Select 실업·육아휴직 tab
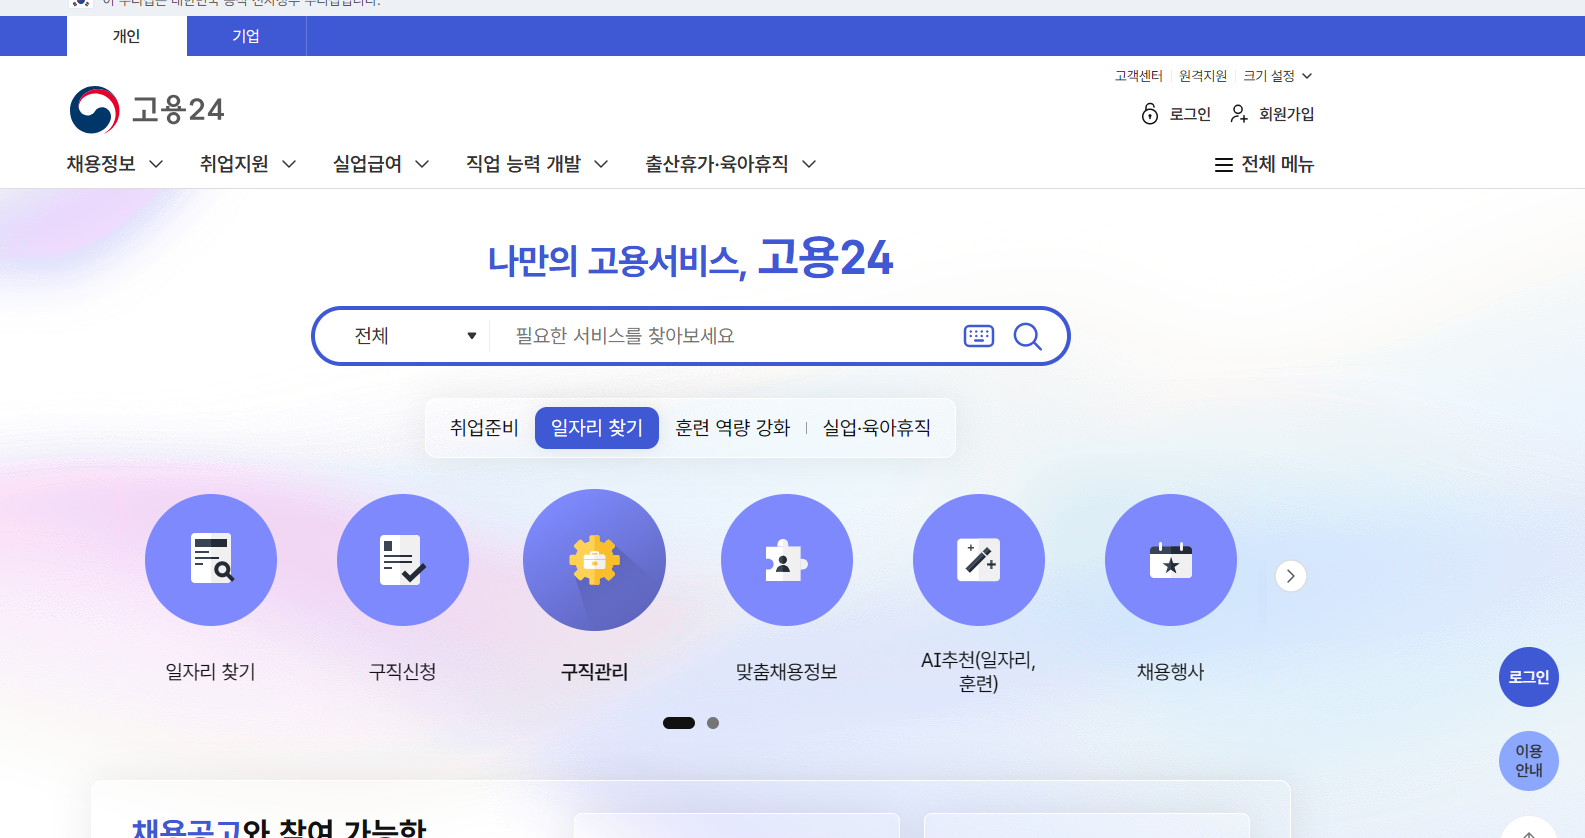Screen dimensions: 1585x838 [877, 428]
